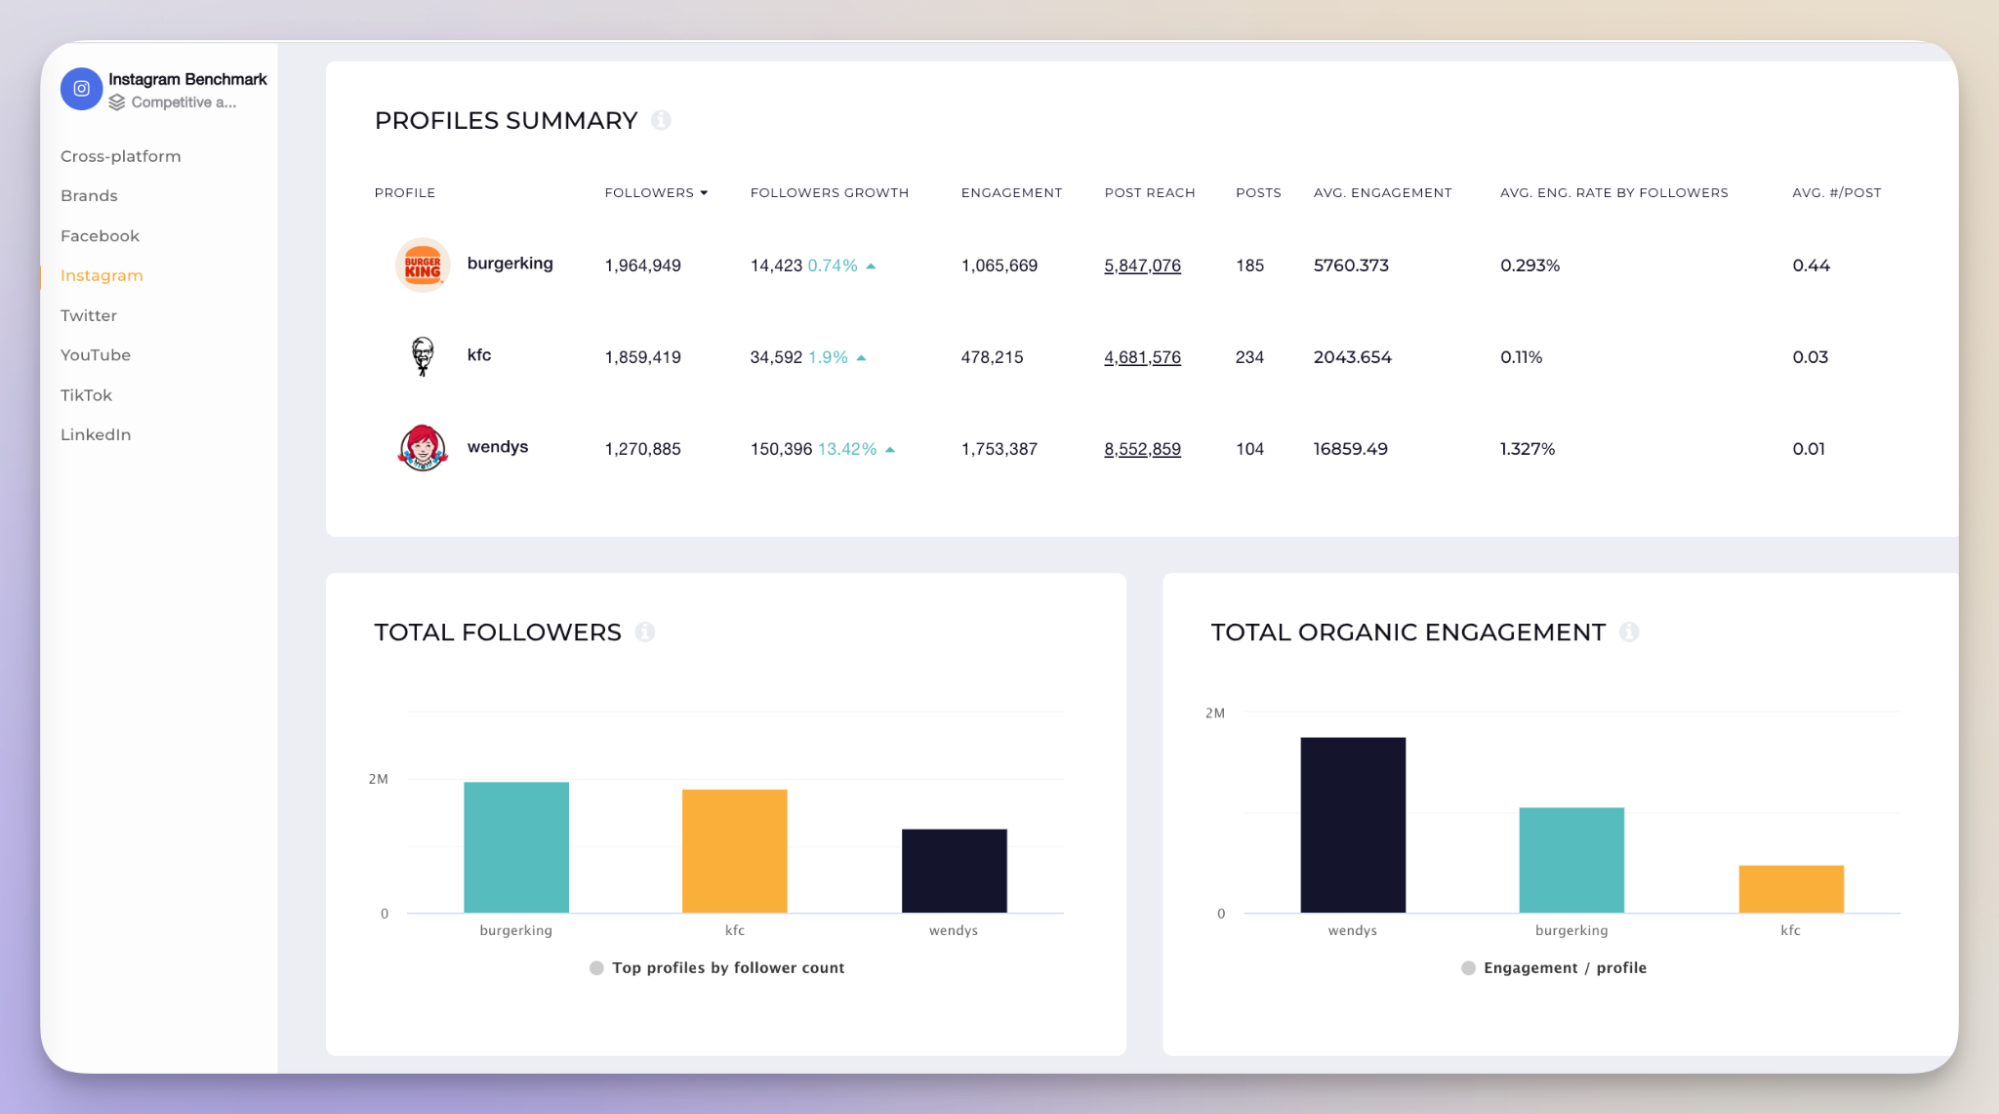Select the Instagram tab
The width and height of the screenshot is (1999, 1114).
click(x=102, y=274)
